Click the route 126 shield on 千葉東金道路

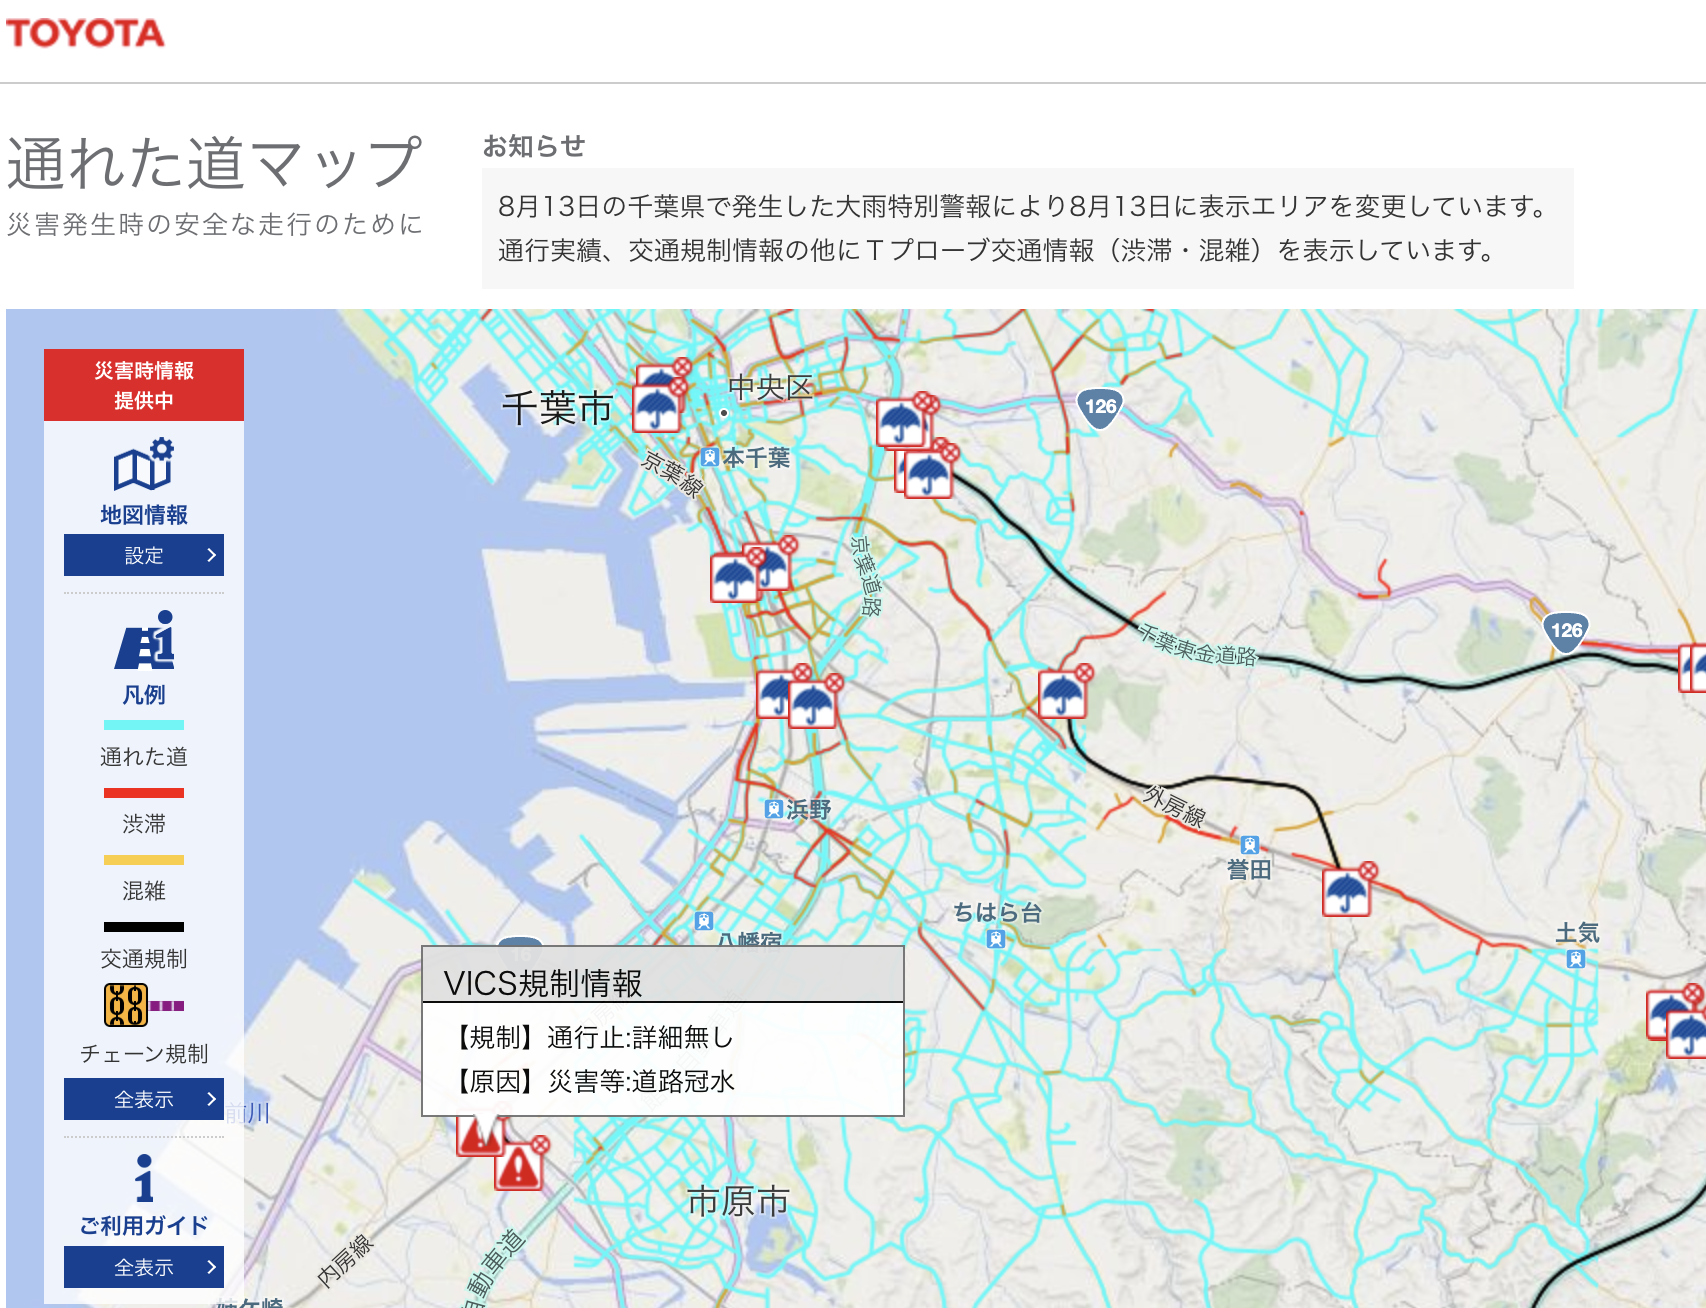1566,631
